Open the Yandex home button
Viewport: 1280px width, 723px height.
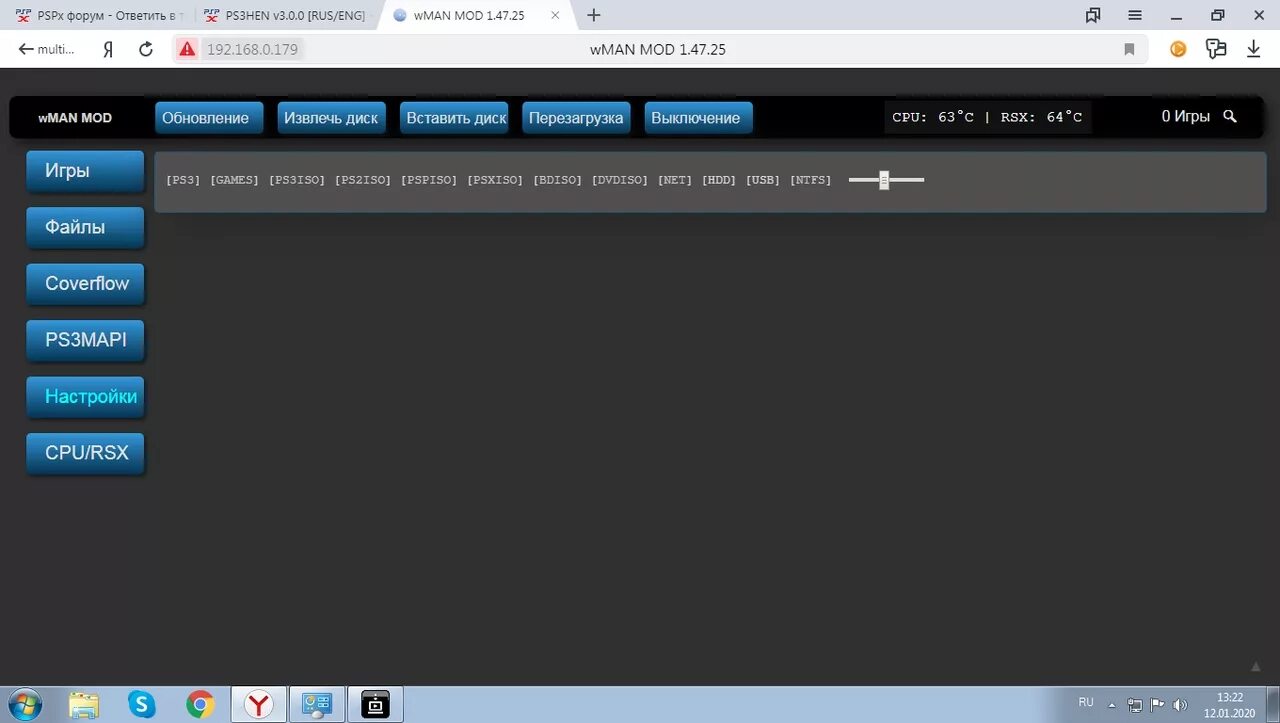(x=108, y=49)
